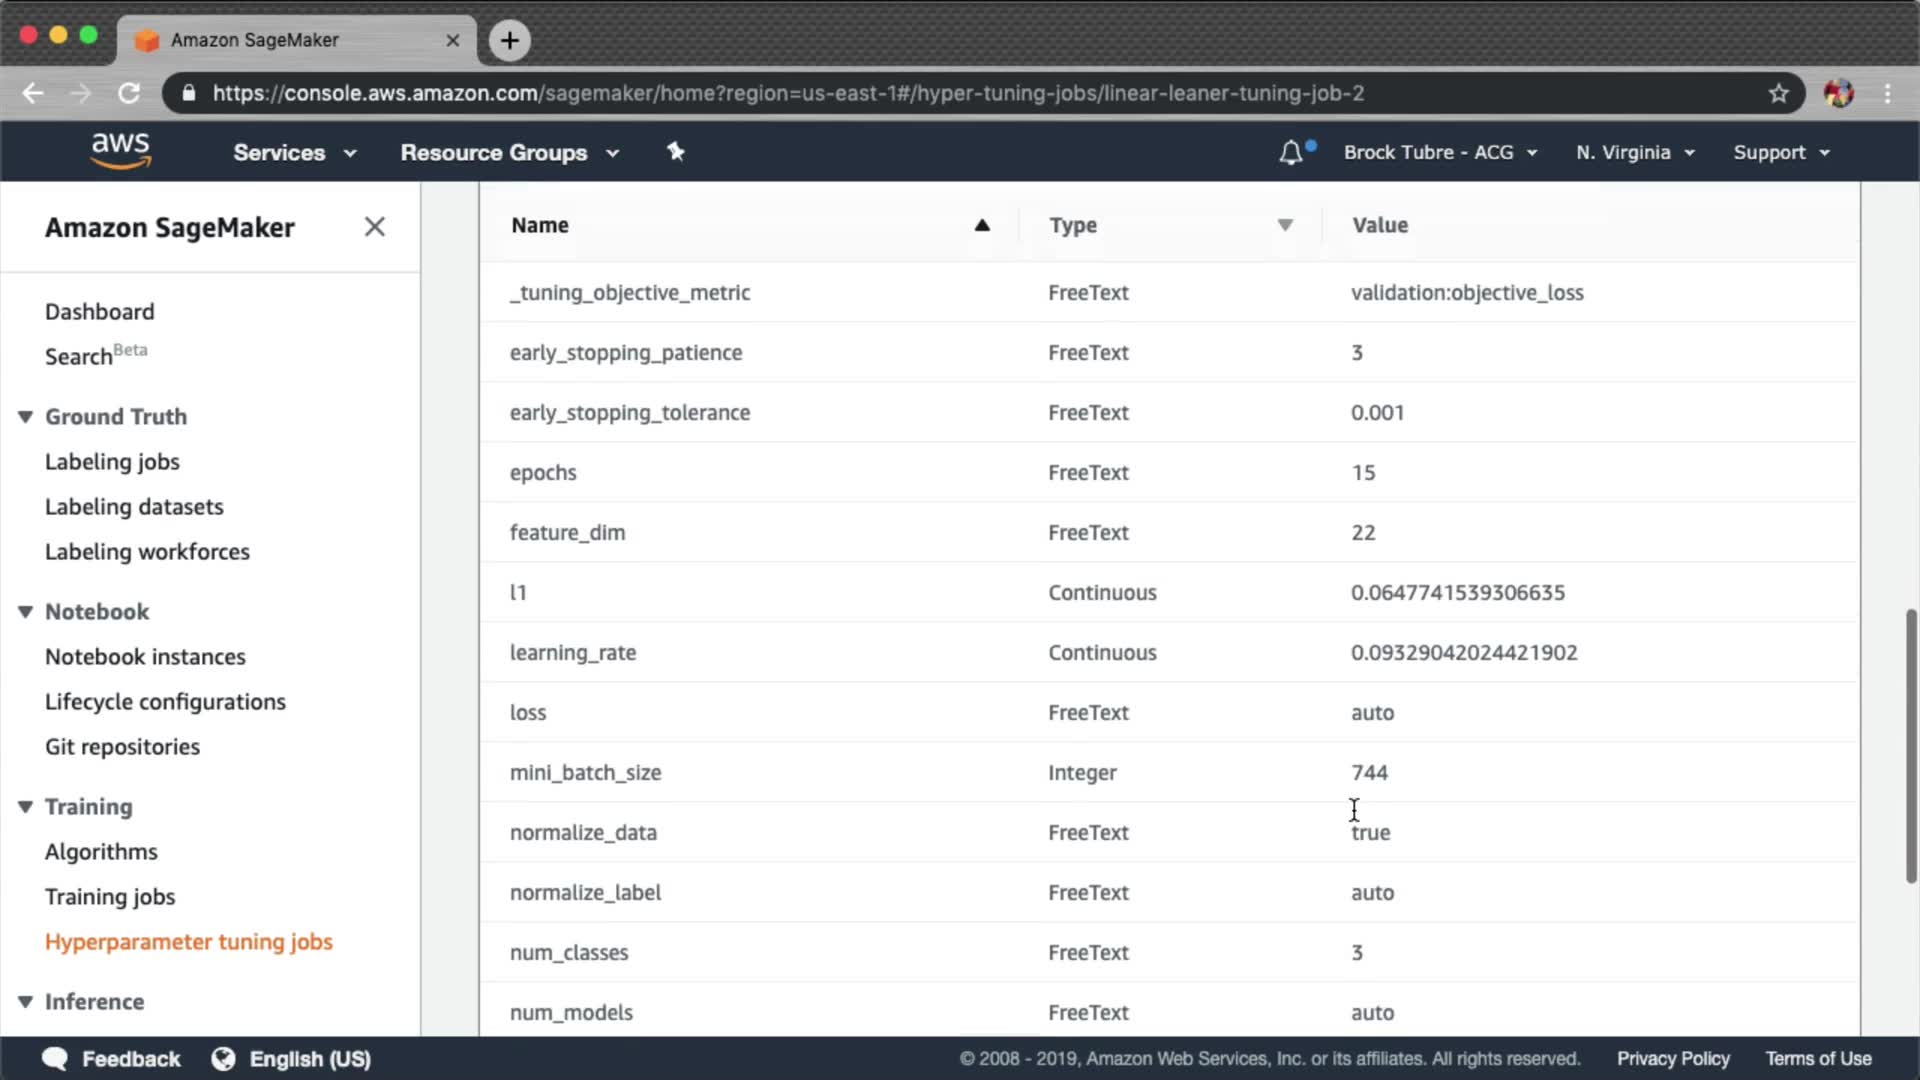
Task: Go to Training jobs in sidebar
Action: 110,897
